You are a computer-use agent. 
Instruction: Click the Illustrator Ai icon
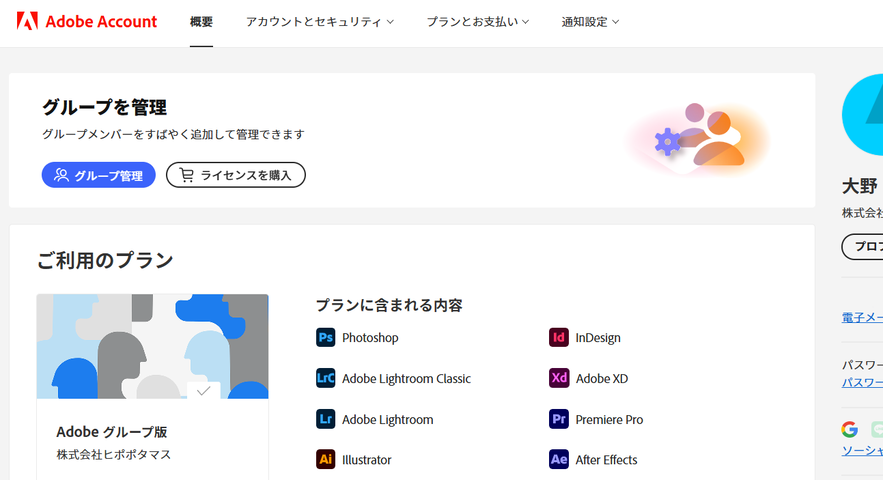(325, 459)
